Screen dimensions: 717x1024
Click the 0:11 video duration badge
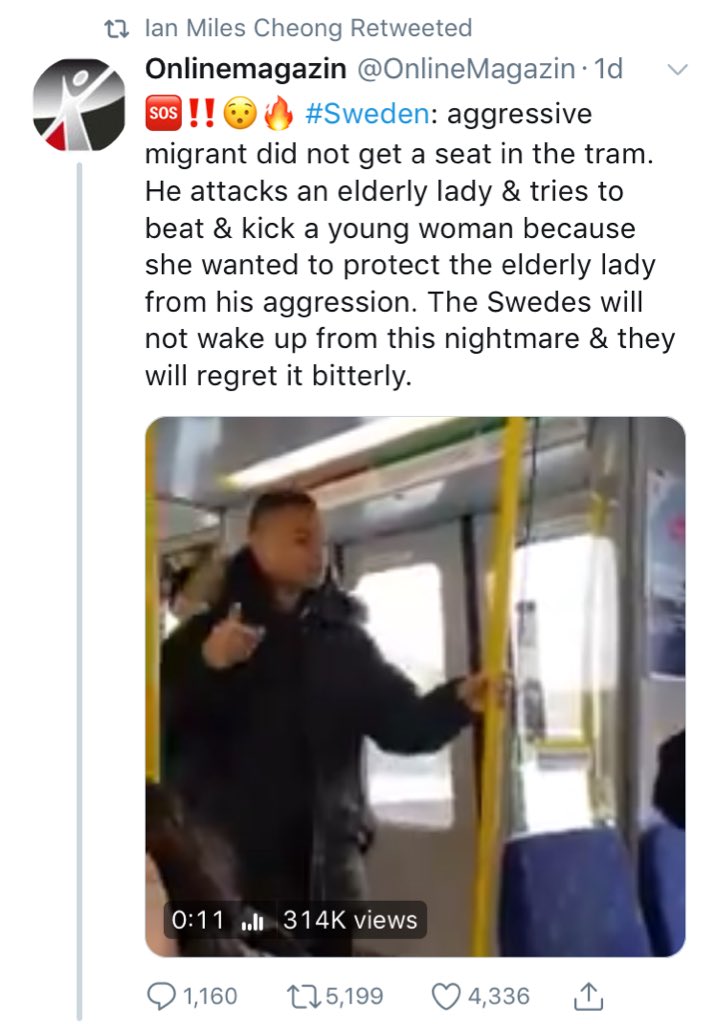coord(197,920)
